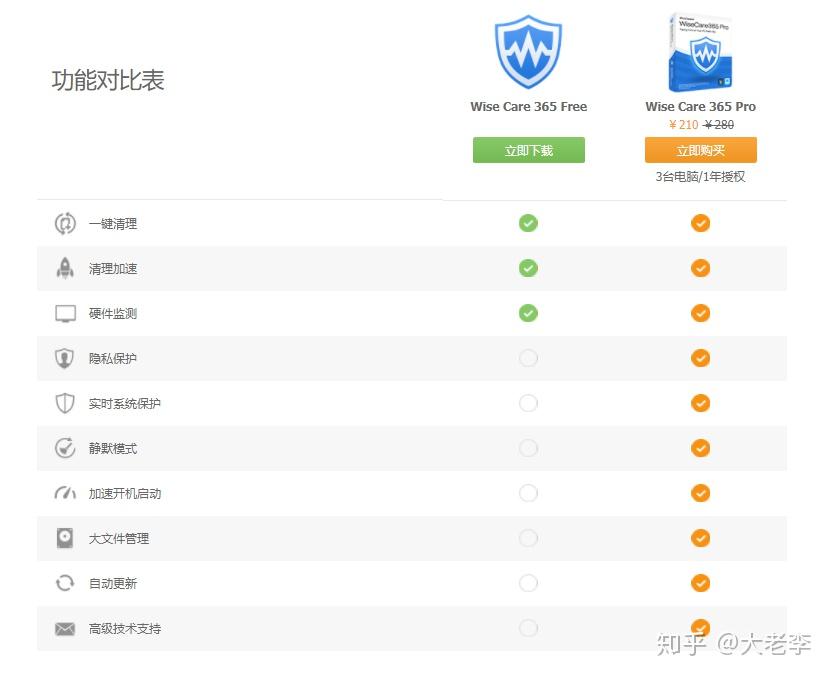Click the Wise Care 365 Pro box image
Image resolution: width=832 pixels, height=677 pixels.
[700, 52]
